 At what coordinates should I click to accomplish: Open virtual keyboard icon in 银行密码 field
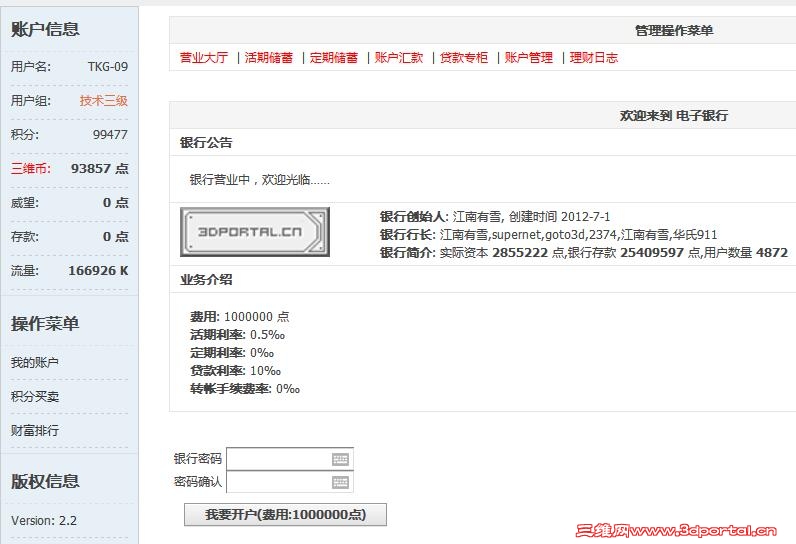340,459
